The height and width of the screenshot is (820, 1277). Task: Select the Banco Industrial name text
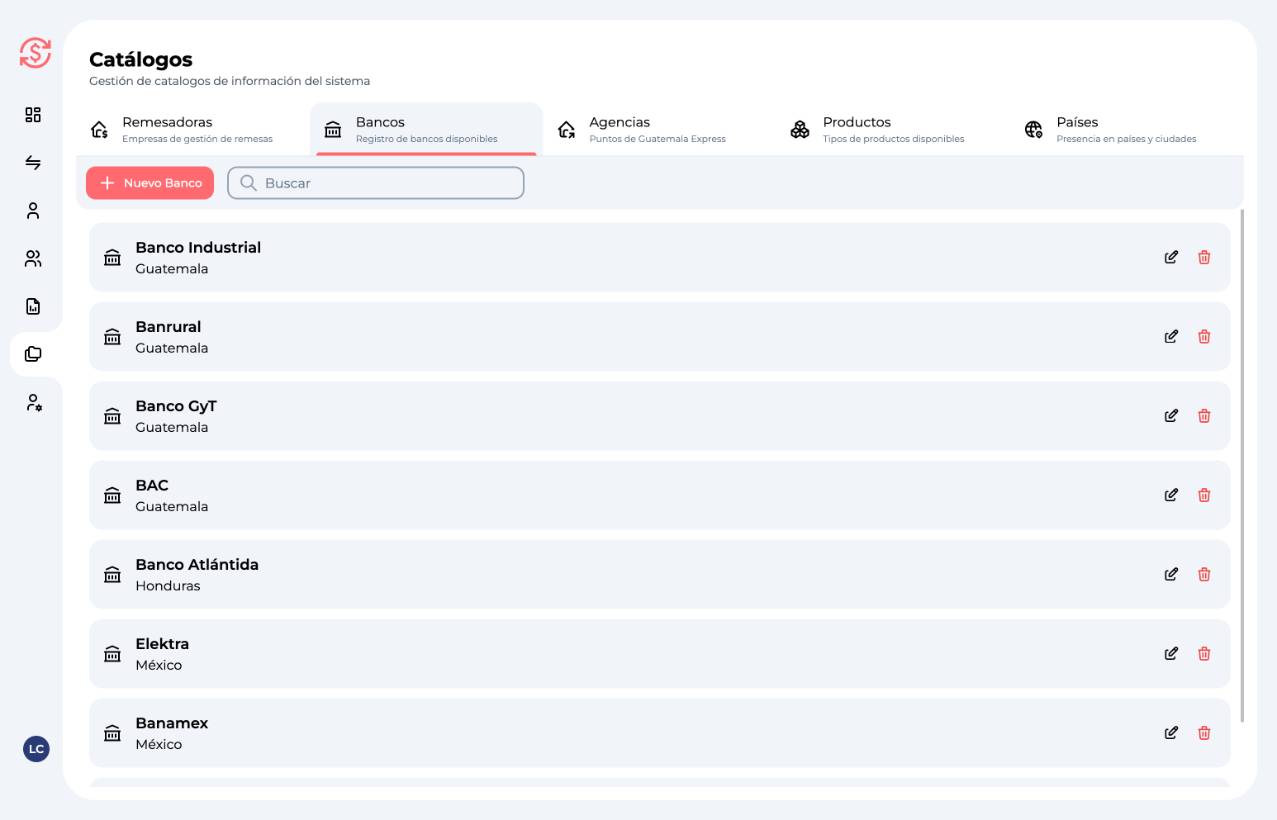click(198, 248)
